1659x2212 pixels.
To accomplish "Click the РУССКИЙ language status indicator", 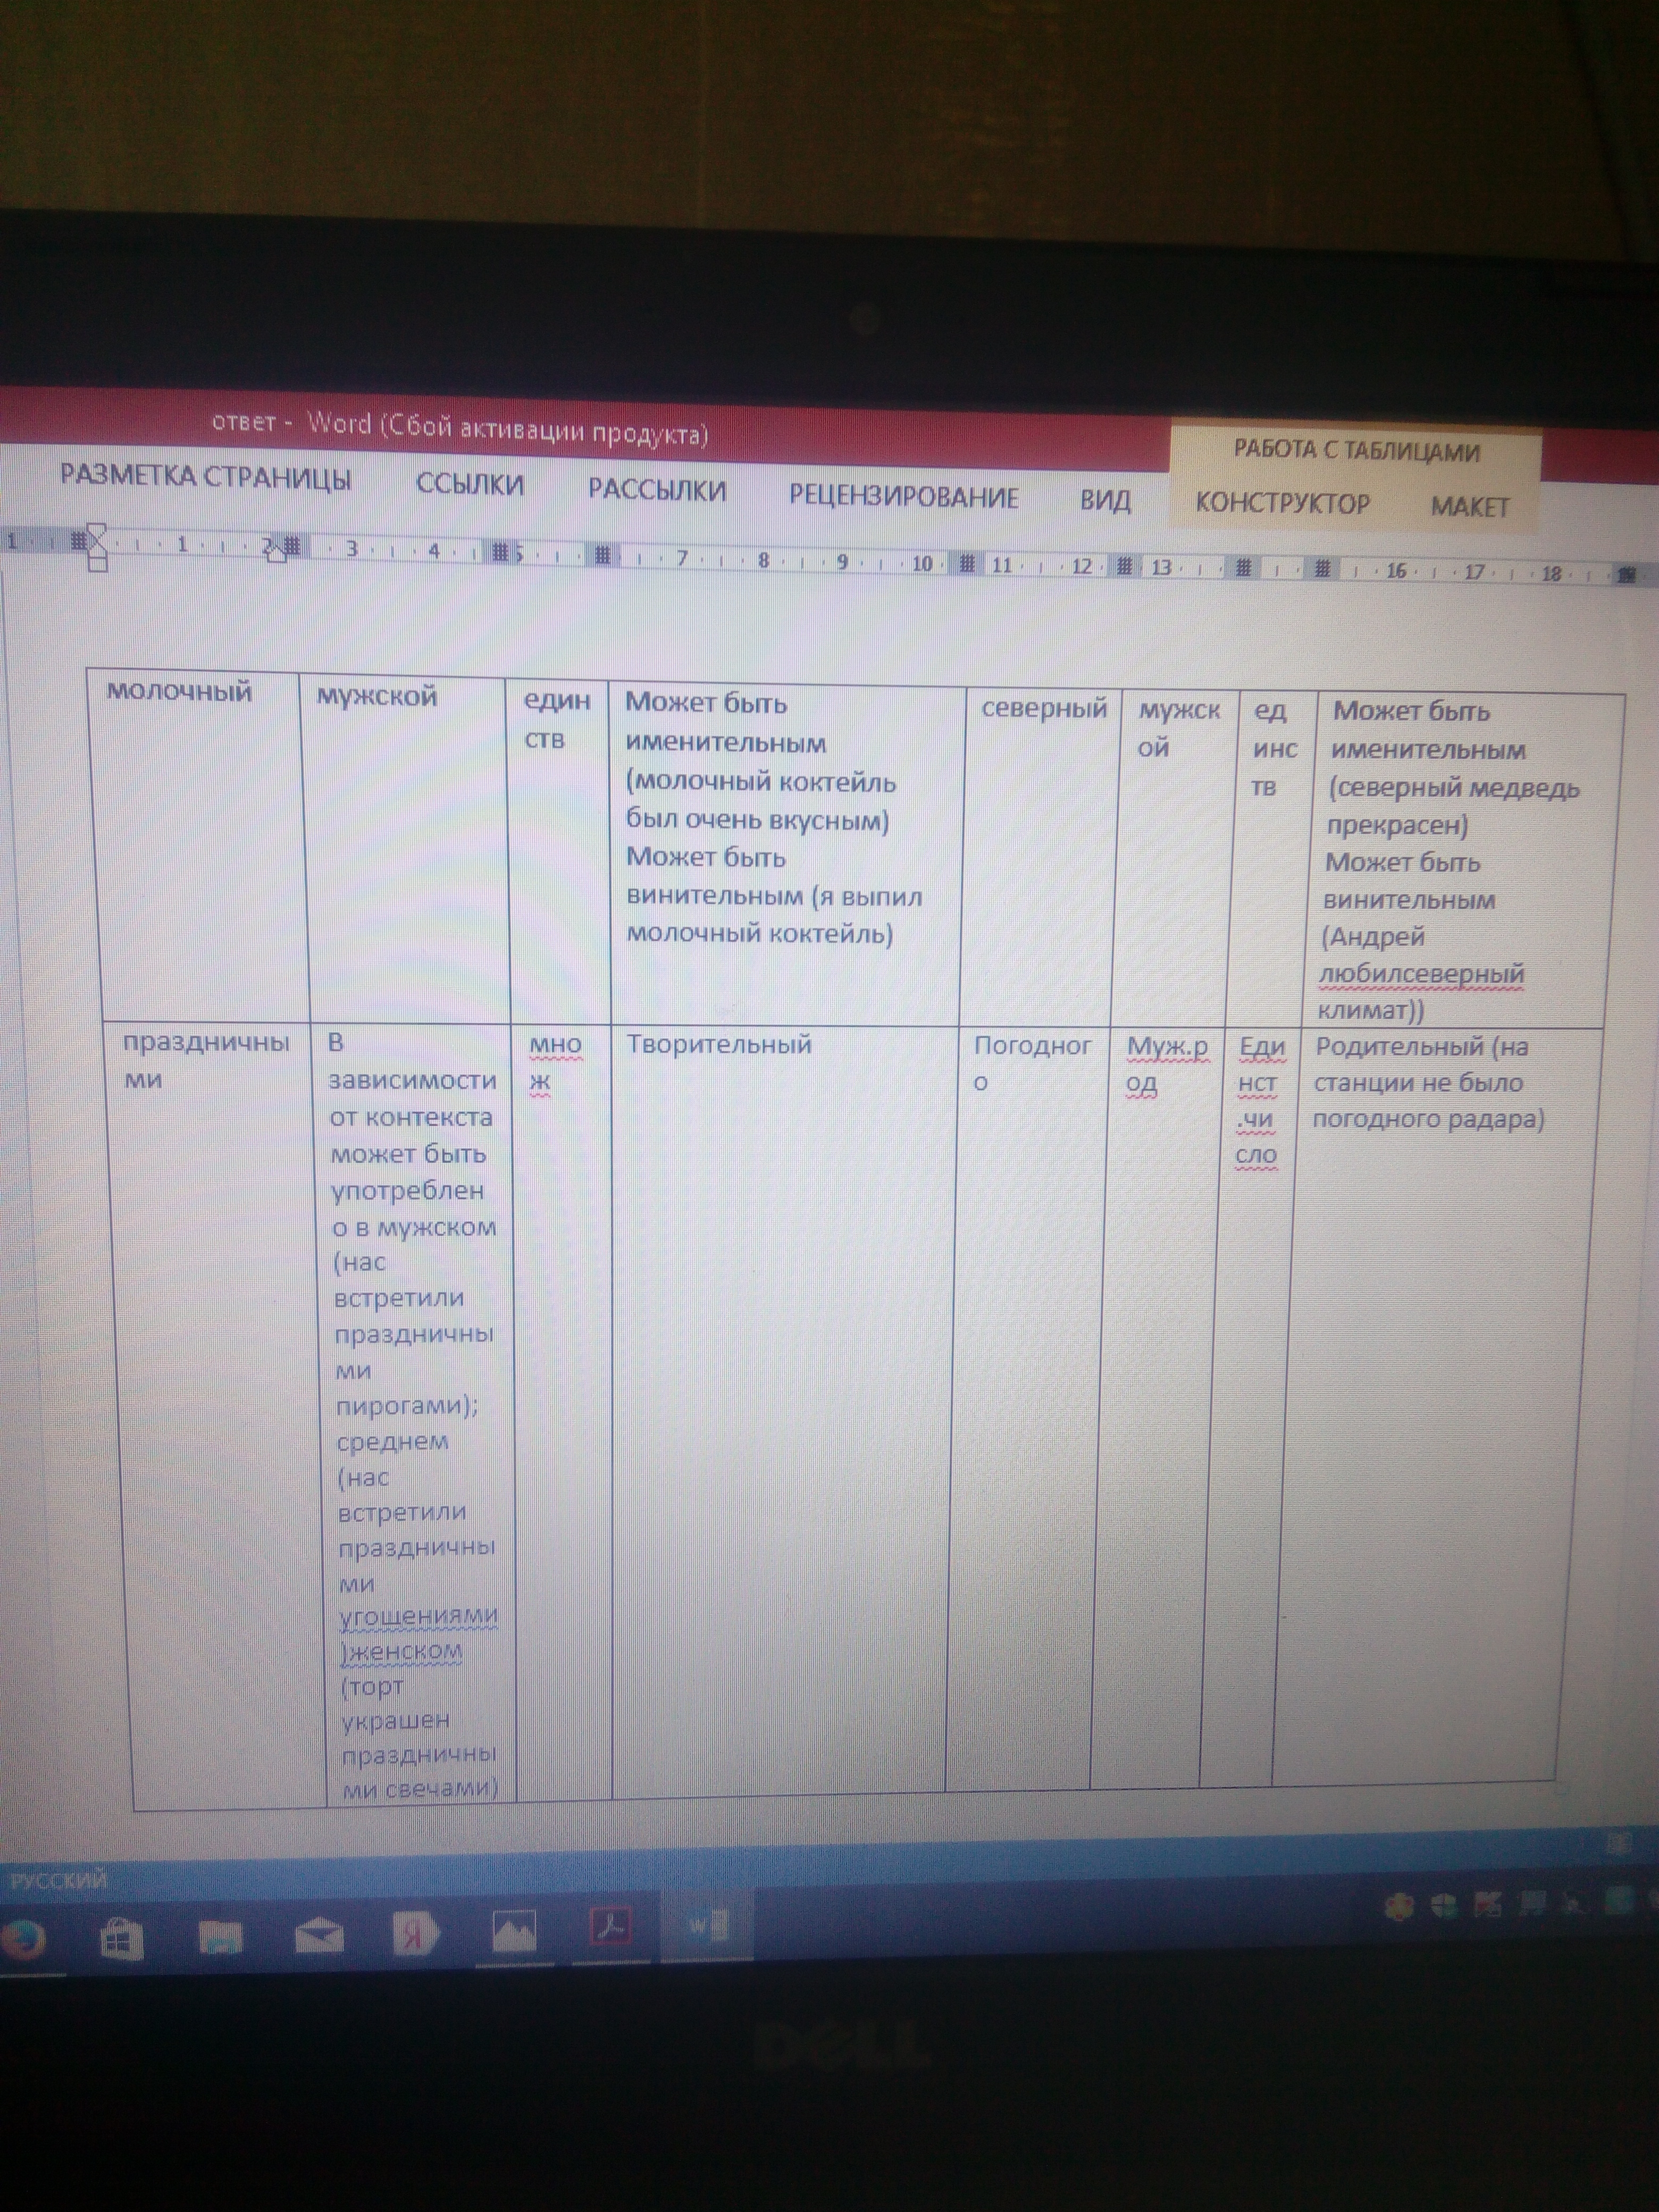I will tap(58, 1880).
